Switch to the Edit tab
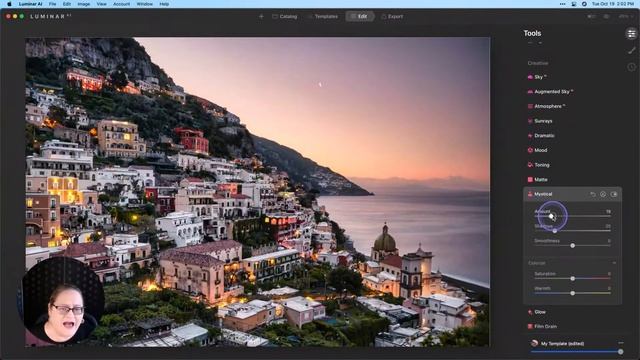The height and width of the screenshot is (360, 640). 360,16
